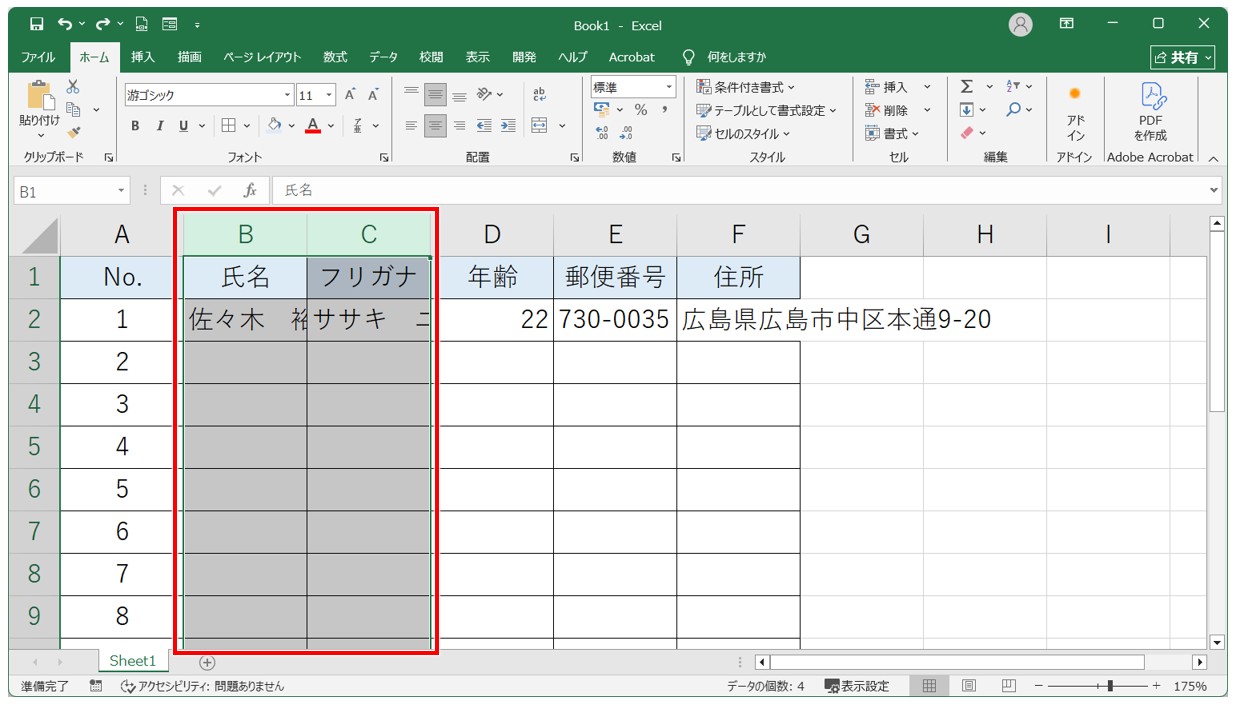
Task: Create PDF with Adobe Acrobat
Action: pos(1150,113)
